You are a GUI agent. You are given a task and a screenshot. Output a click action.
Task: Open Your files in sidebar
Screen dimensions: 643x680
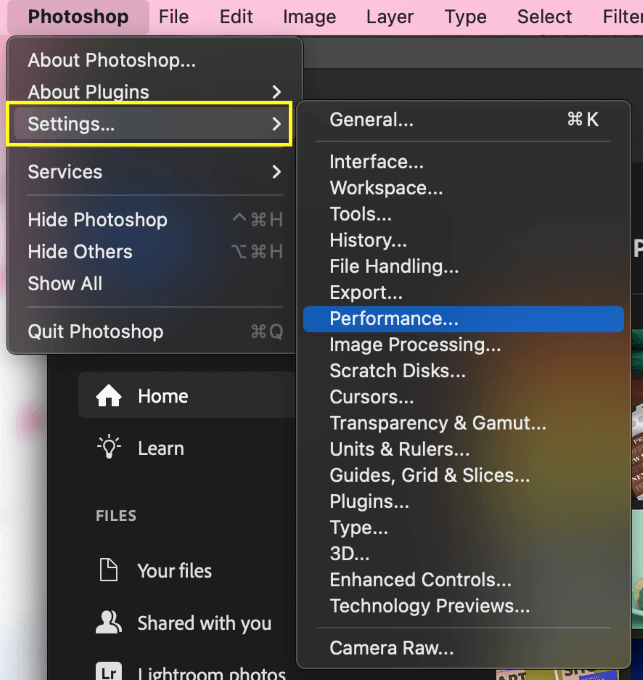pyautogui.click(x=174, y=571)
